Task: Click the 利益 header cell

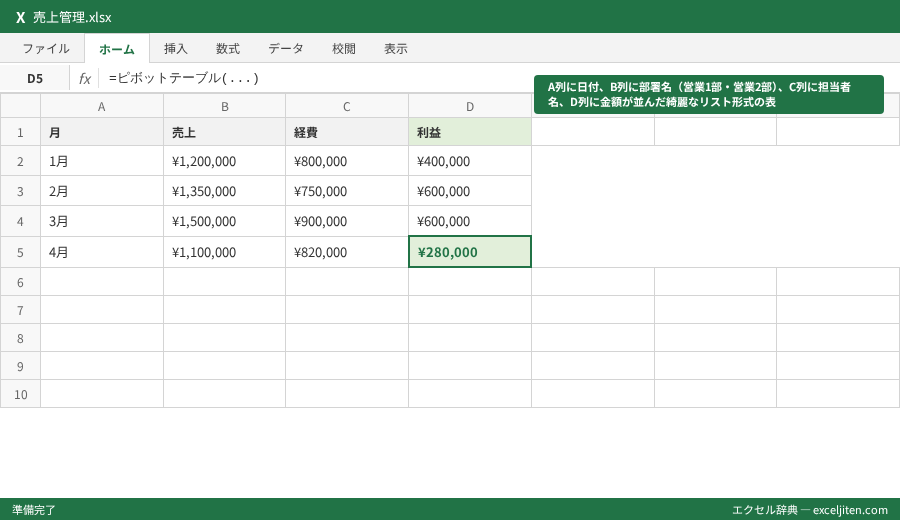Action: pyautogui.click(x=470, y=133)
